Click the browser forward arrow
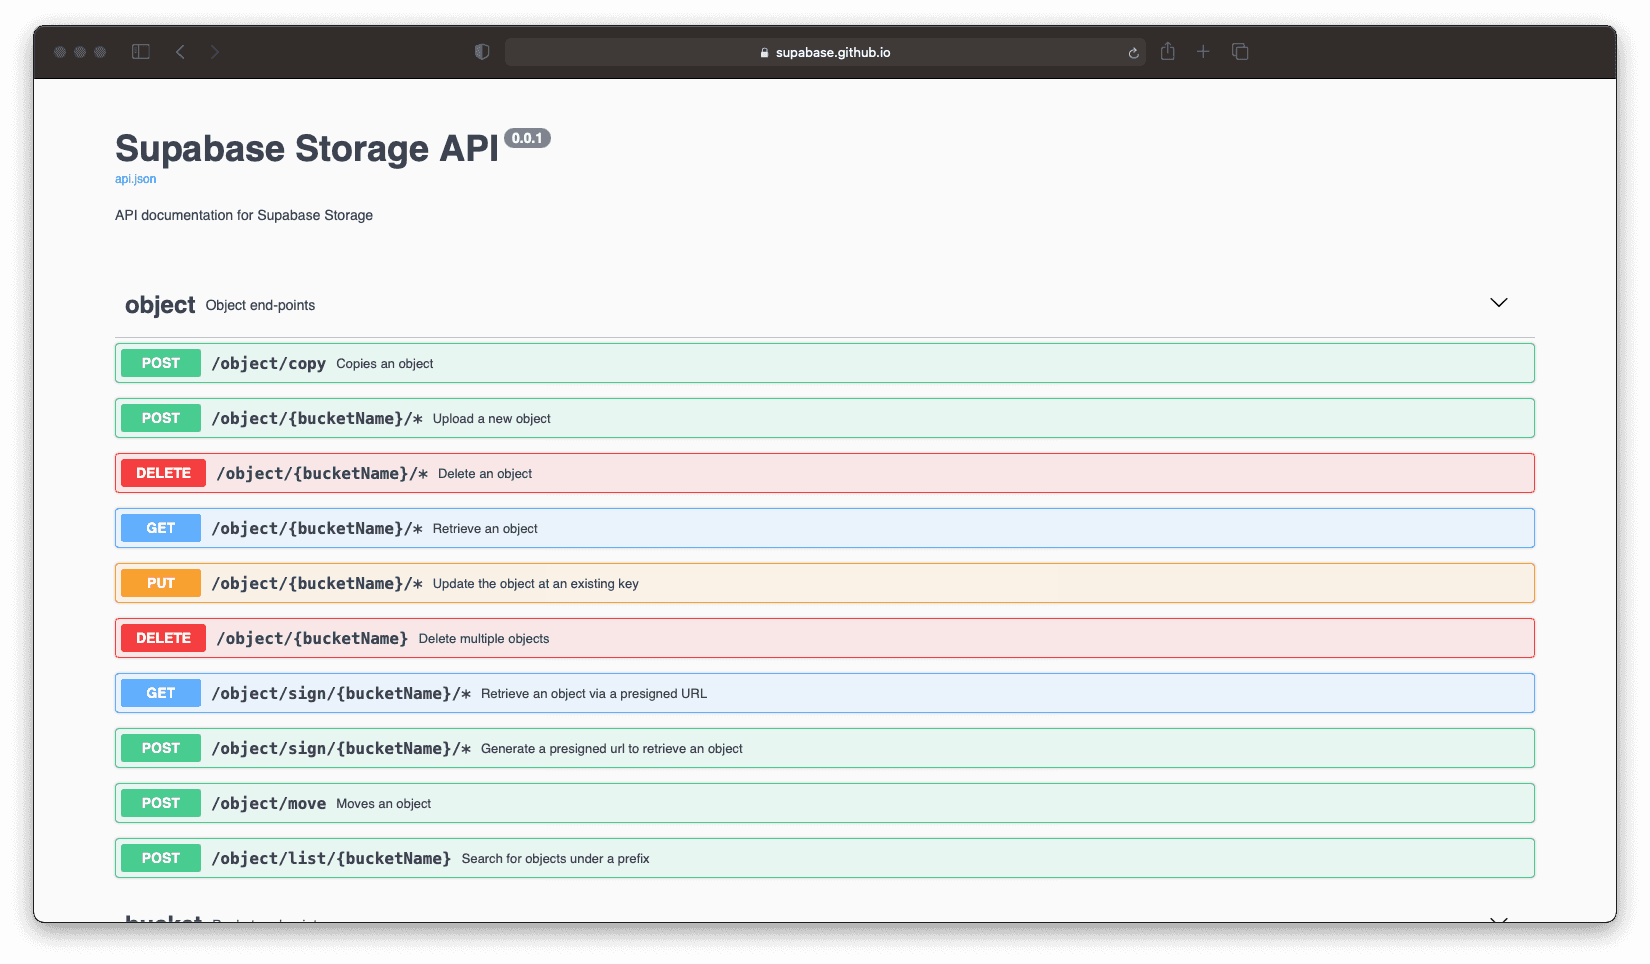The width and height of the screenshot is (1650, 964). [215, 52]
